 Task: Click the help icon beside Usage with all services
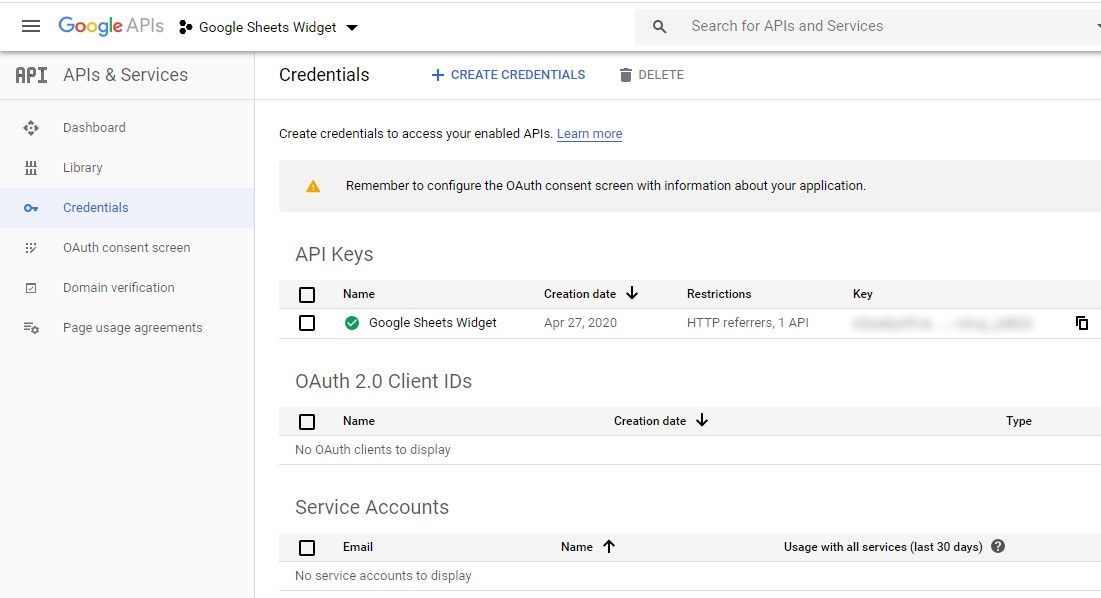[x=998, y=547]
